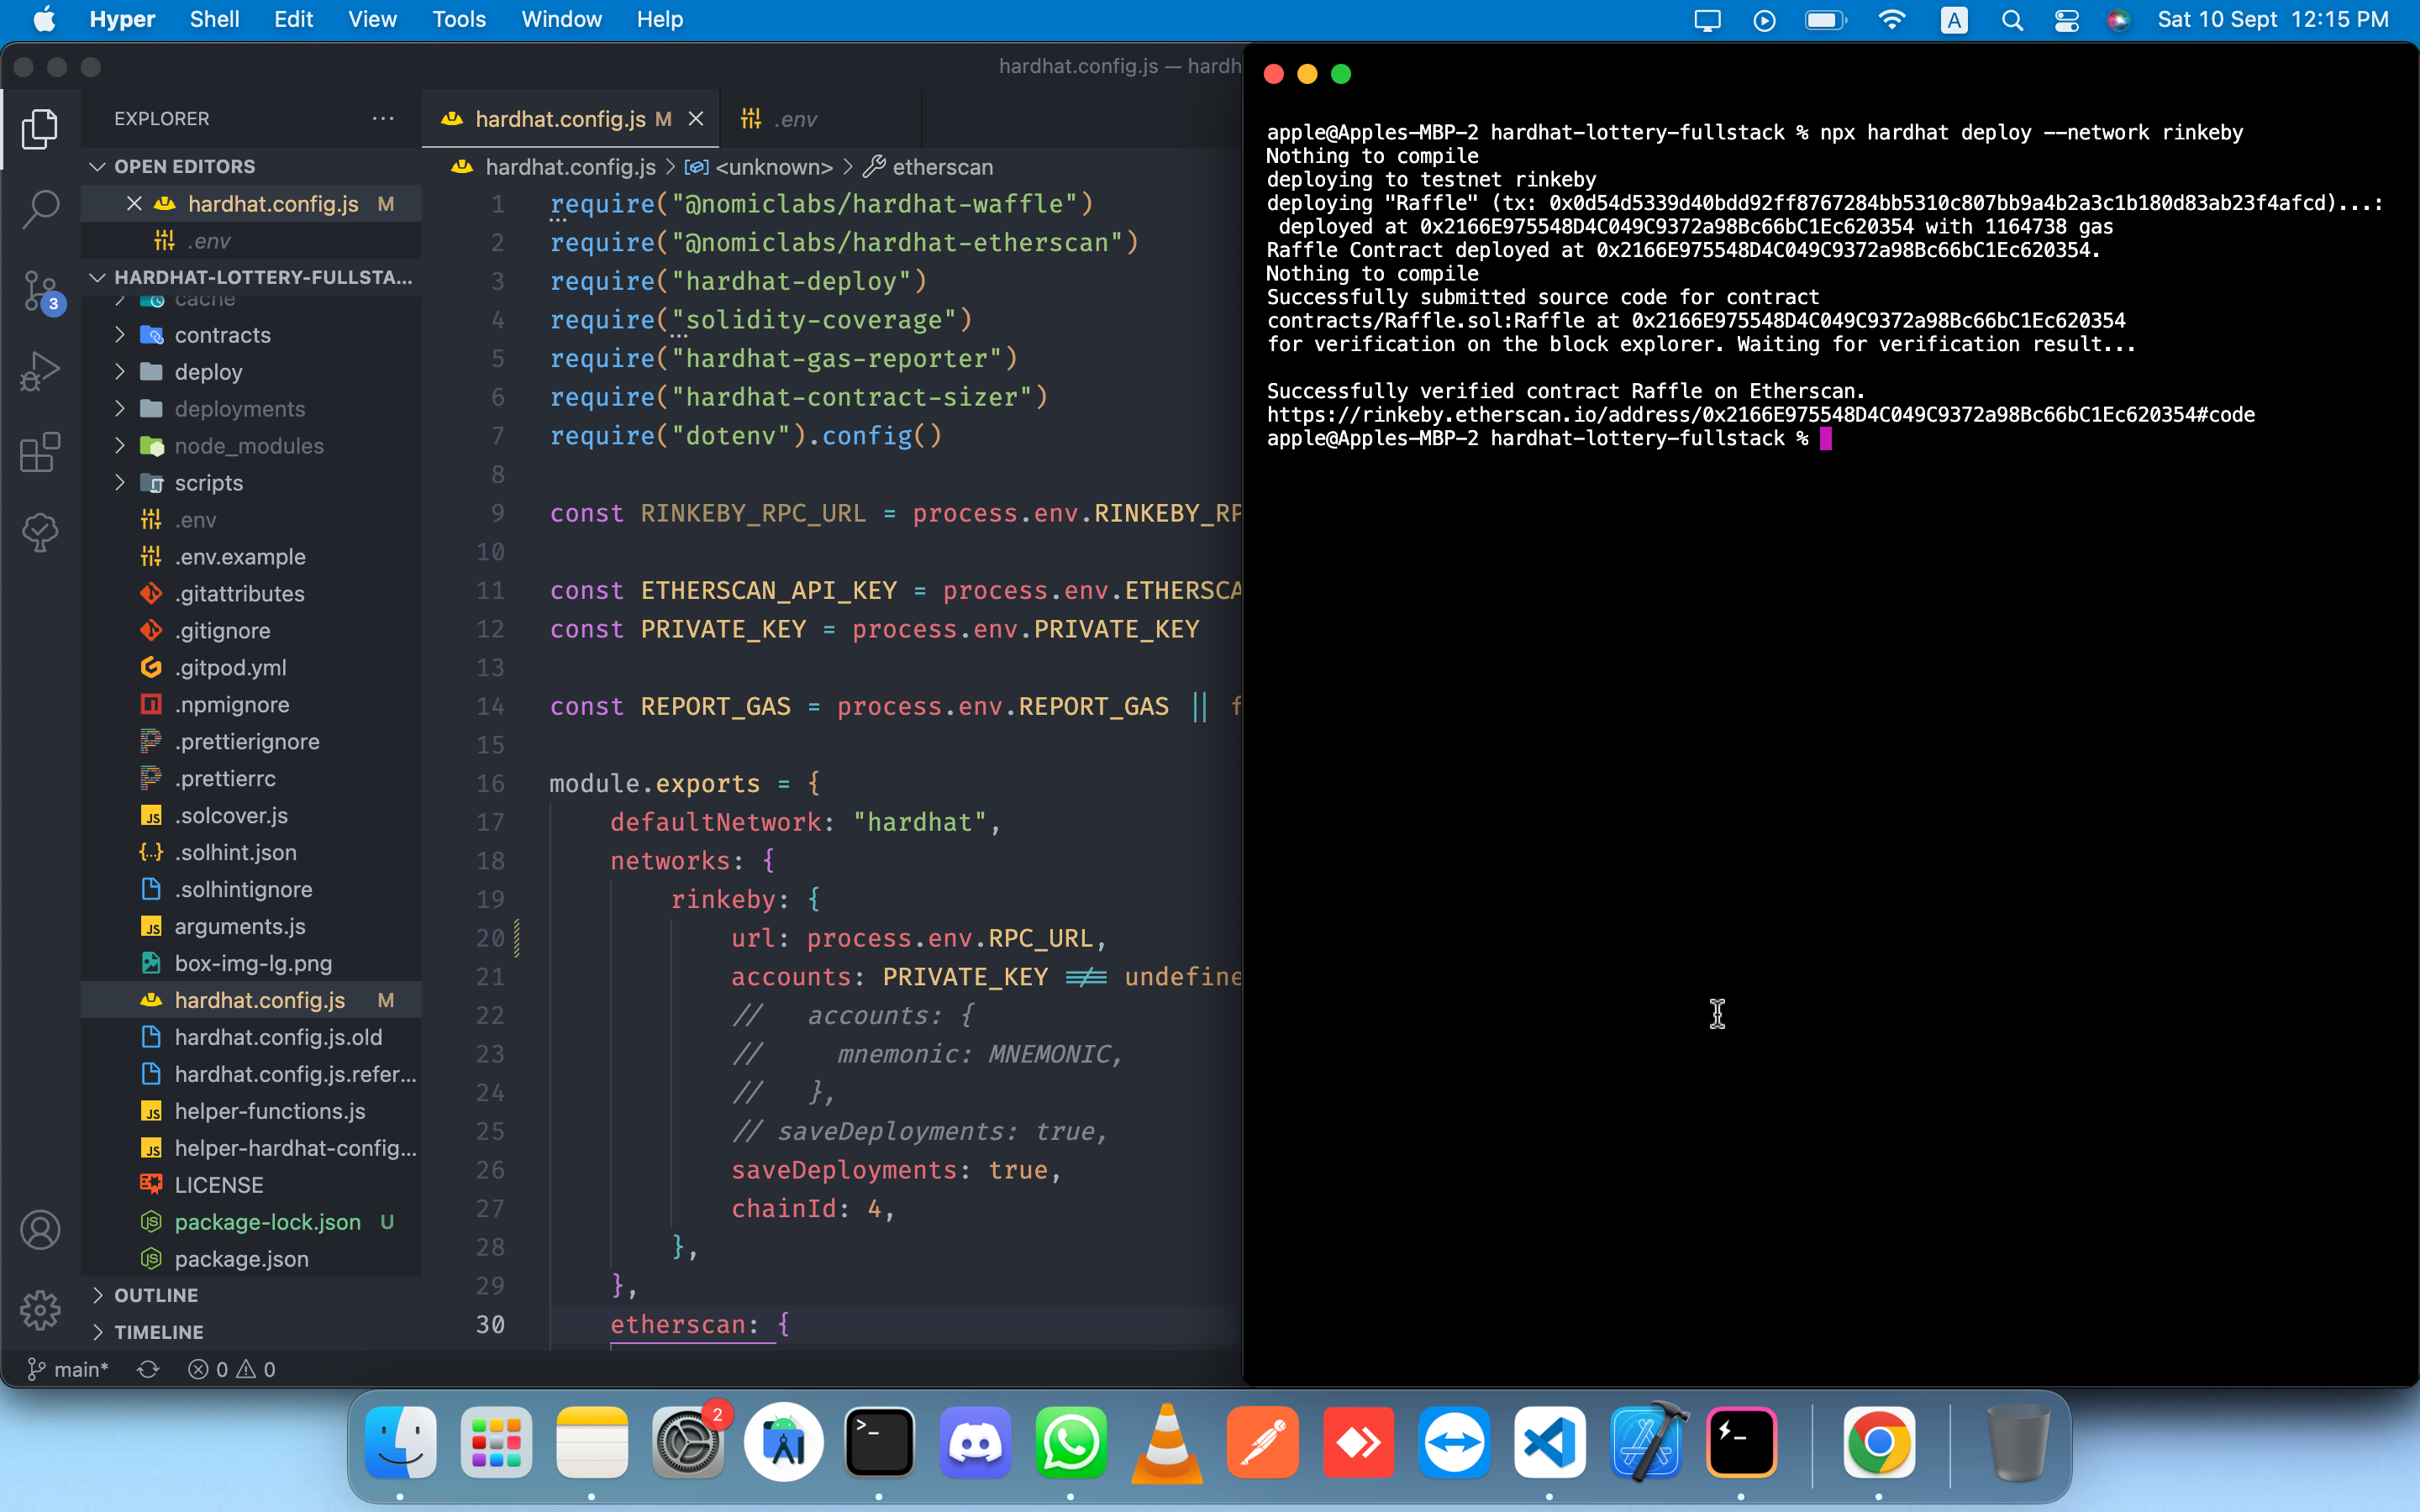The height and width of the screenshot is (1512, 2420).
Task: Open Launchpad from the Dock
Action: tap(496, 1442)
